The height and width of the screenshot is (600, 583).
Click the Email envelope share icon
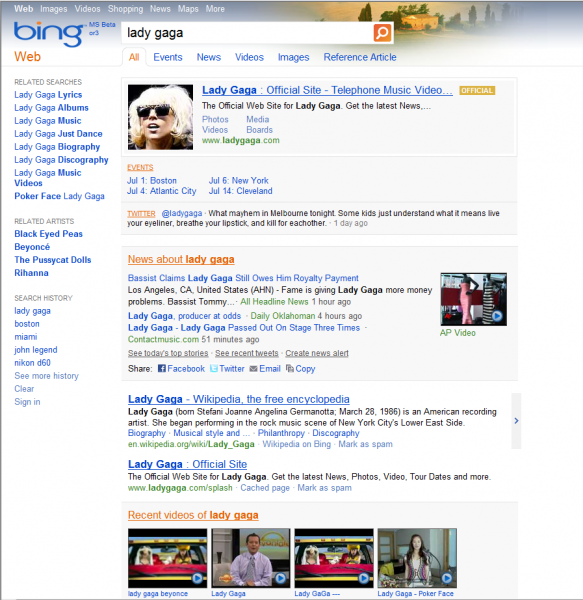(x=253, y=368)
